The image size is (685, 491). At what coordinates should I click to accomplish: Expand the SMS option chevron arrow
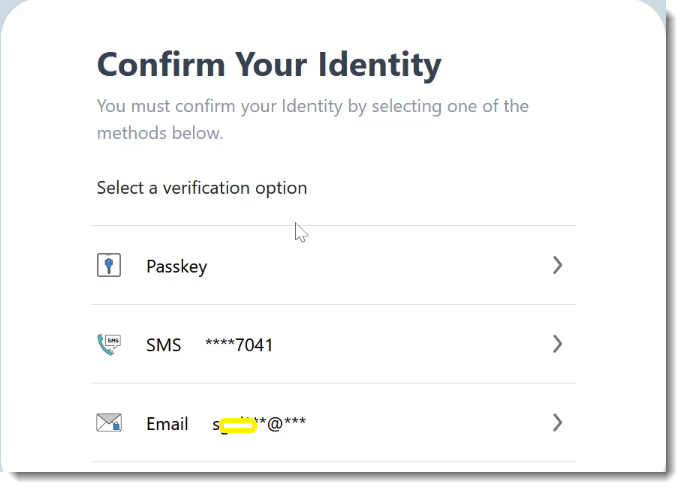click(557, 344)
